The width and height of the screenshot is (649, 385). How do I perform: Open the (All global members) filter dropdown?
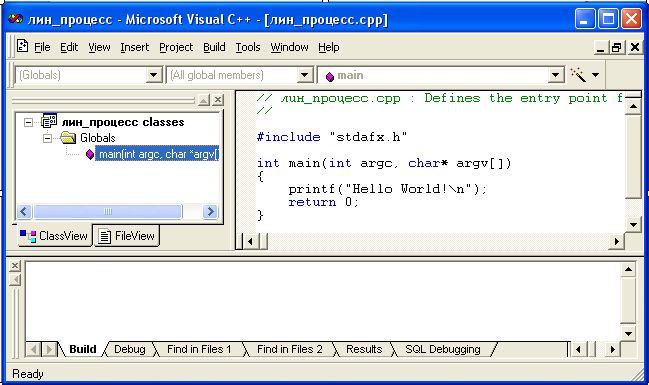click(x=305, y=75)
